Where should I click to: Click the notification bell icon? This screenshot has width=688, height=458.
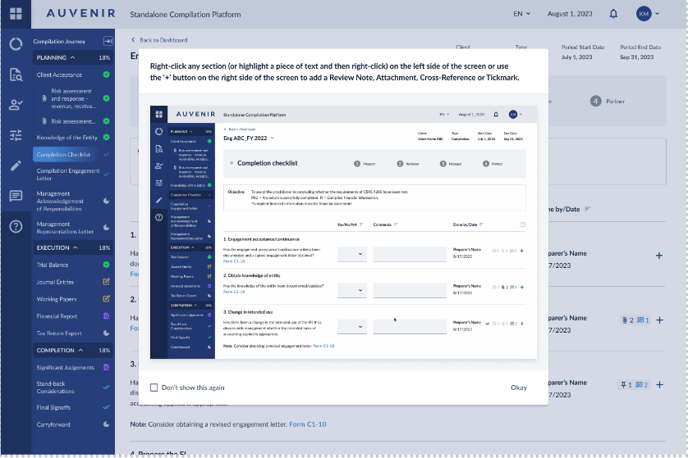[613, 14]
